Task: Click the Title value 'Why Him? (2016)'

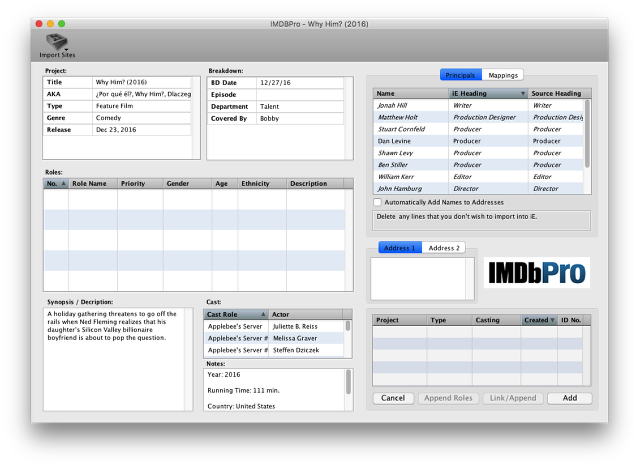Action: (x=142, y=82)
